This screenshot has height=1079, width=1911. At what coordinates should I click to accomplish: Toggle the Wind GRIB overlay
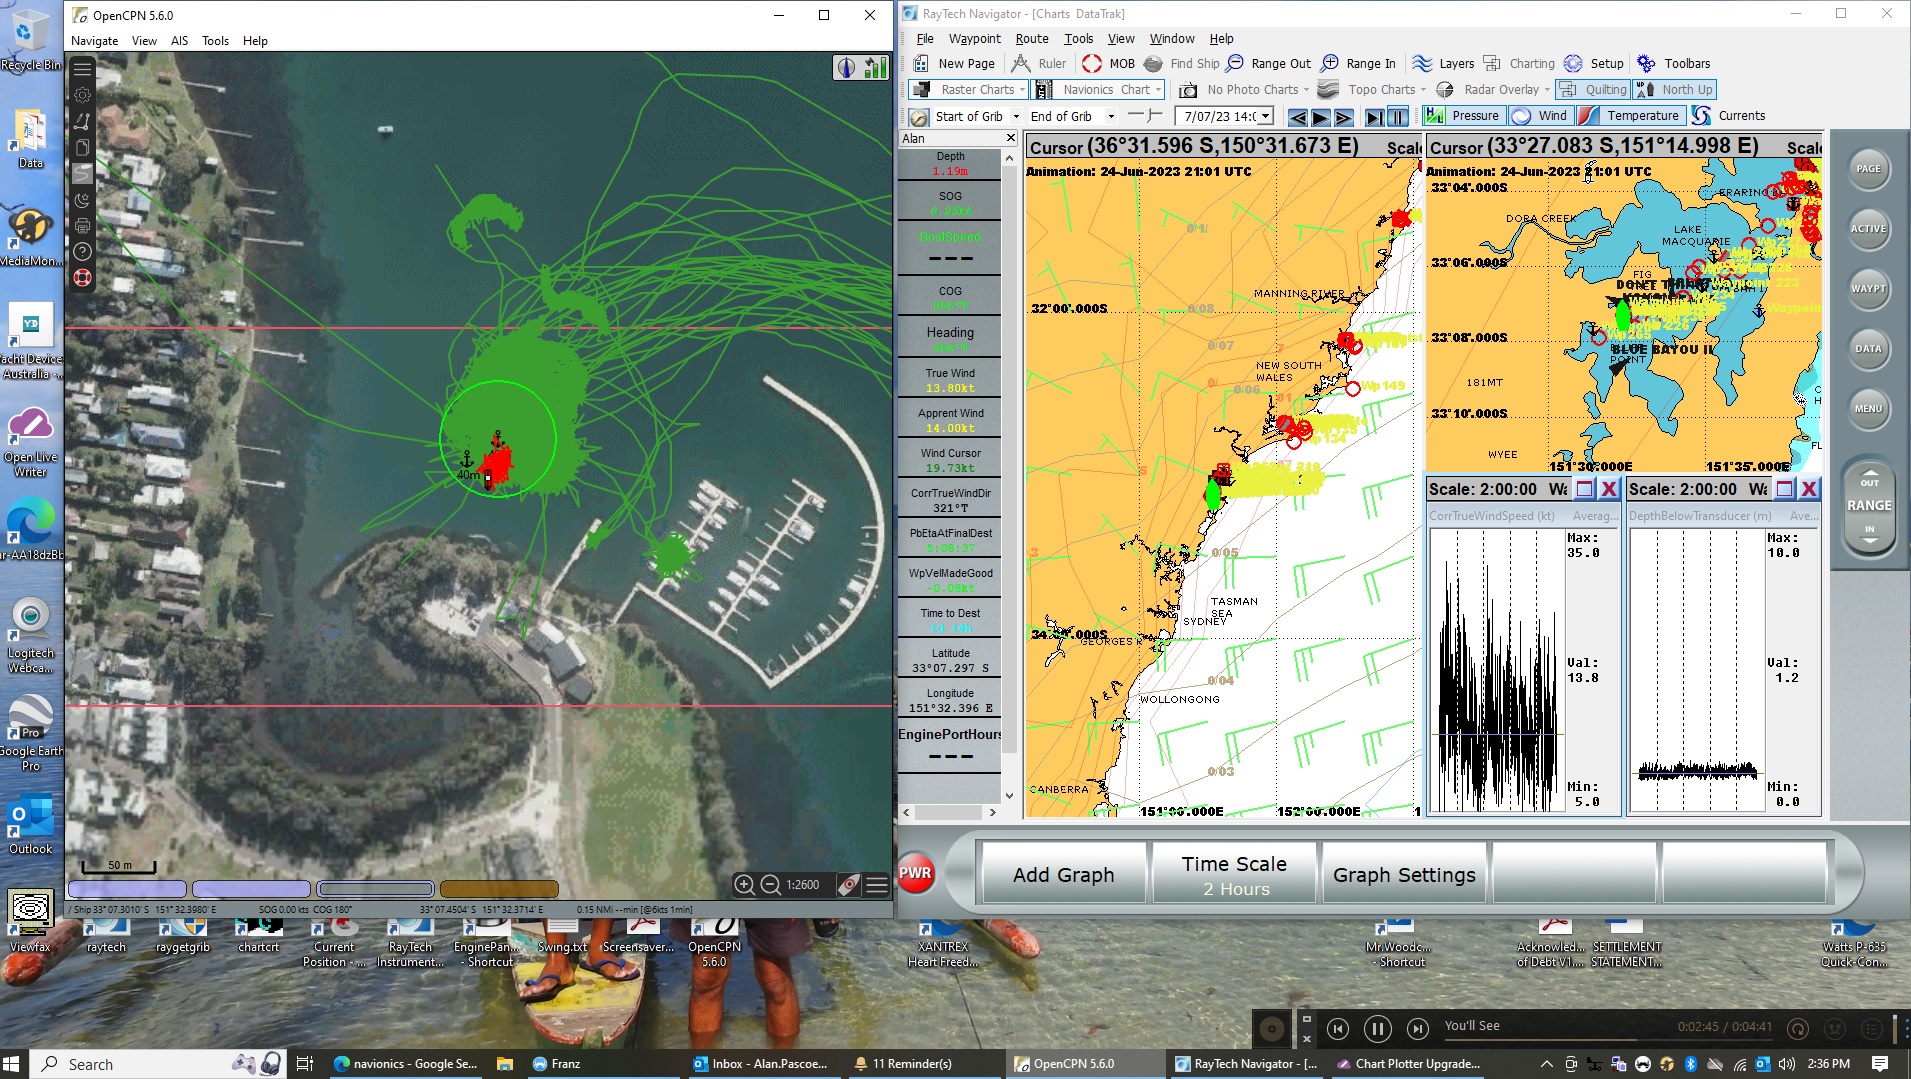coord(1540,115)
